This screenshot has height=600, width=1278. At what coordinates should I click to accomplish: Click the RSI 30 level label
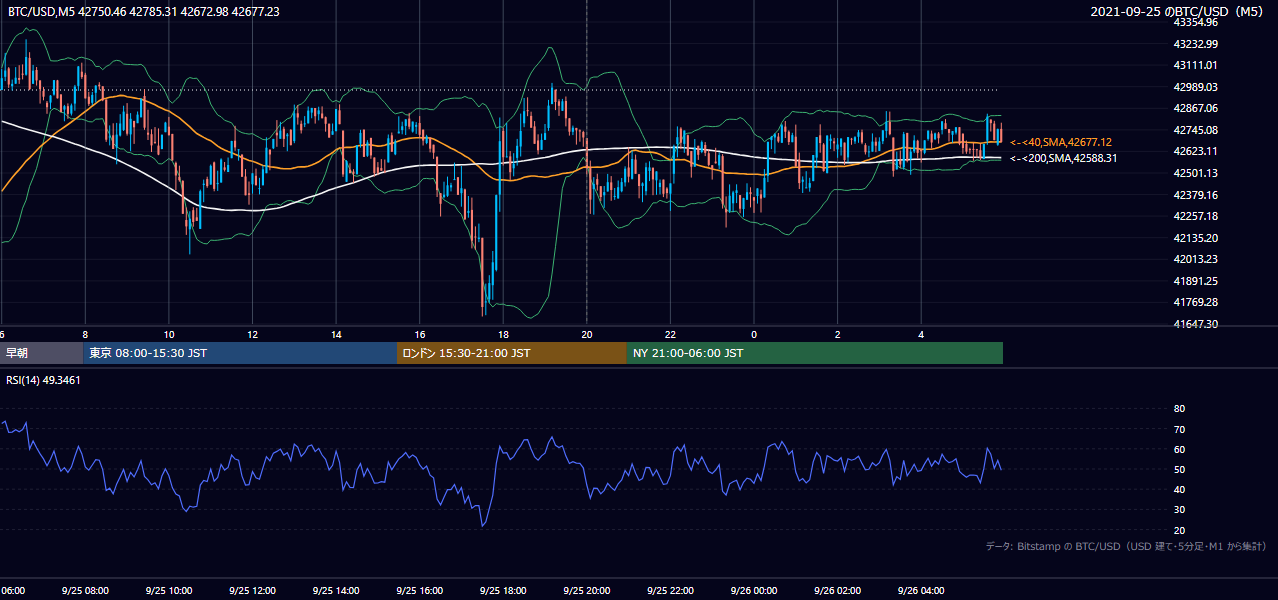1179,510
